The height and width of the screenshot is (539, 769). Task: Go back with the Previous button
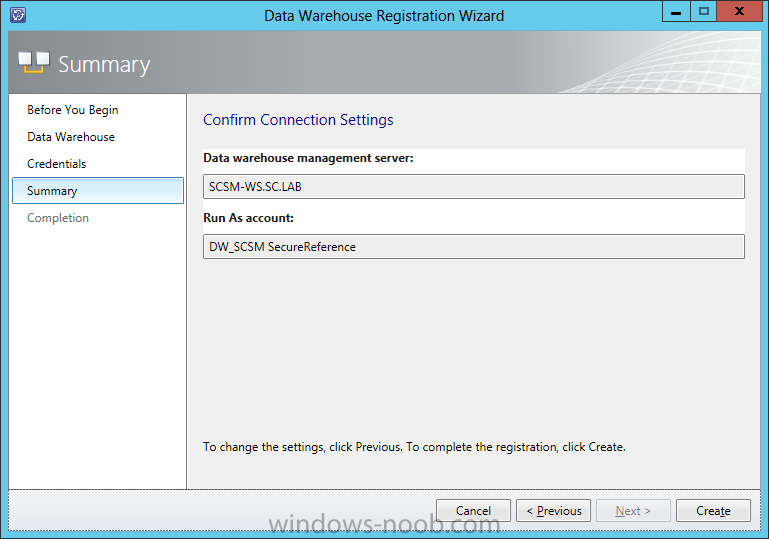[553, 511]
